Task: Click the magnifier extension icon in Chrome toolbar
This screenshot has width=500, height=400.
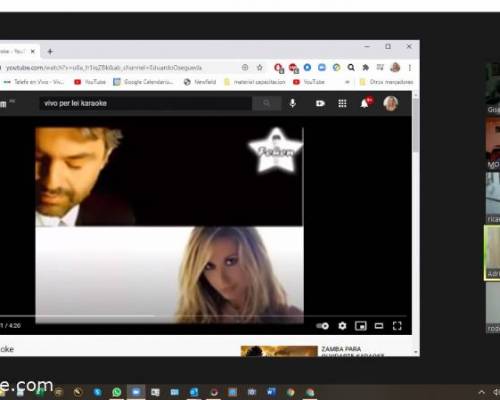Action: pos(351,68)
